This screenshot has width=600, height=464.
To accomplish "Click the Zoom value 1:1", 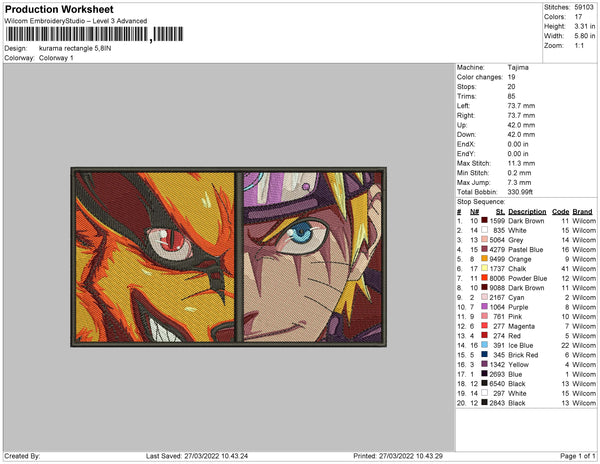I will click(579, 46).
